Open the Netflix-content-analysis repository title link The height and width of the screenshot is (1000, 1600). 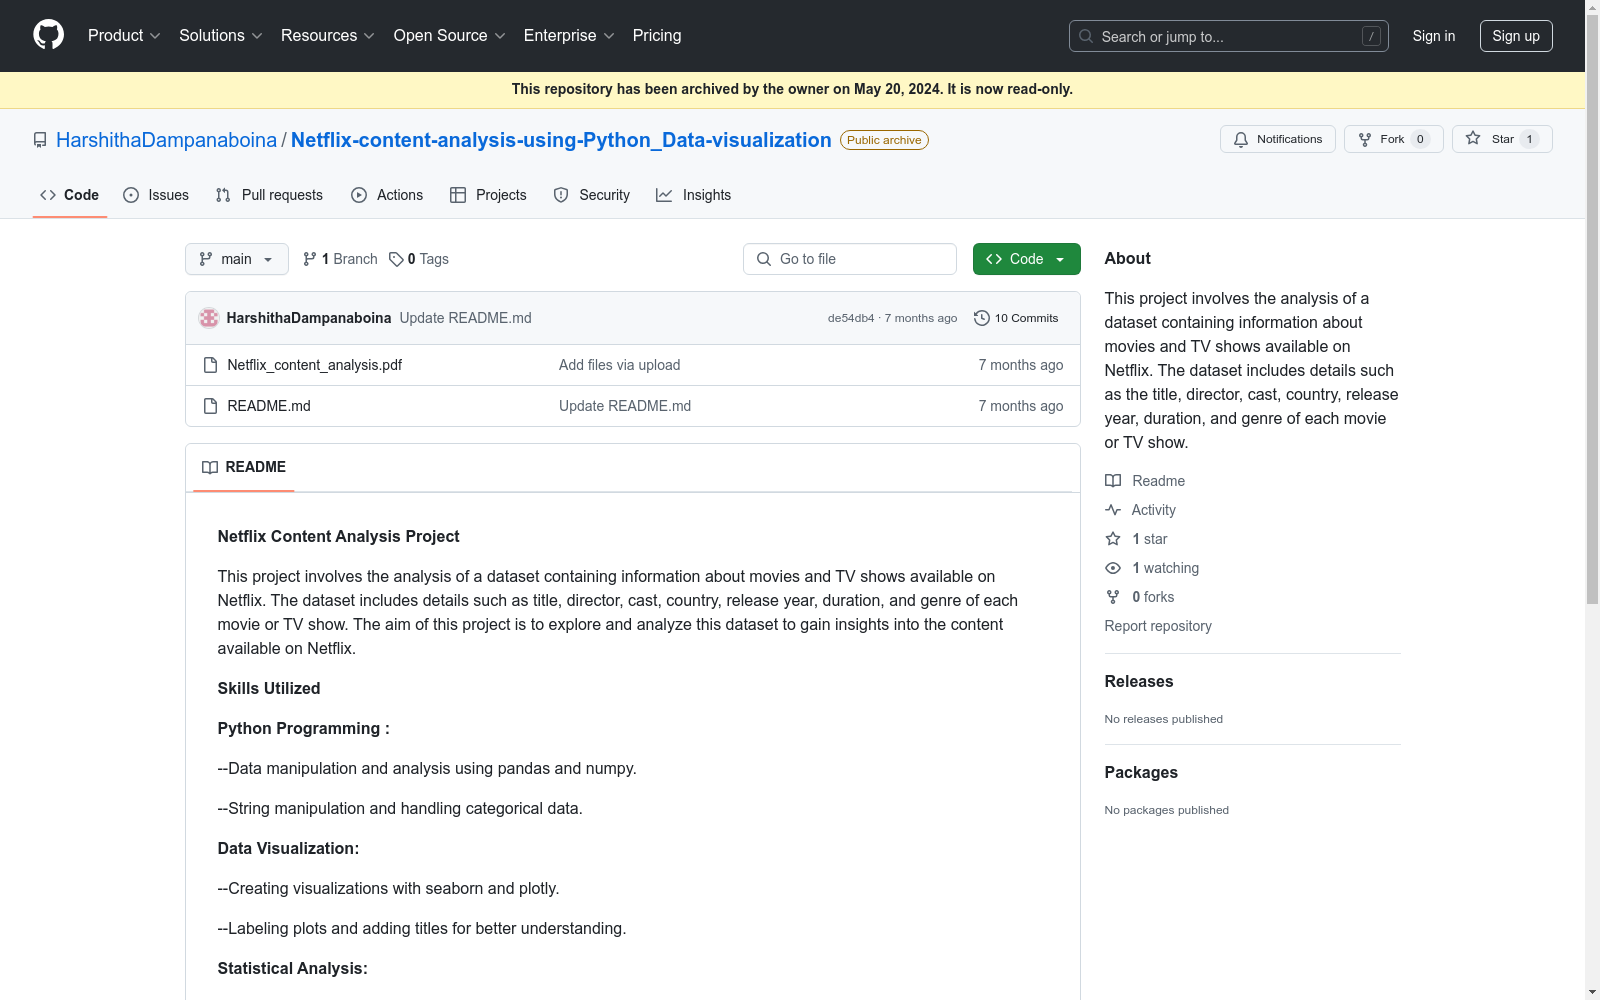pyautogui.click(x=561, y=140)
